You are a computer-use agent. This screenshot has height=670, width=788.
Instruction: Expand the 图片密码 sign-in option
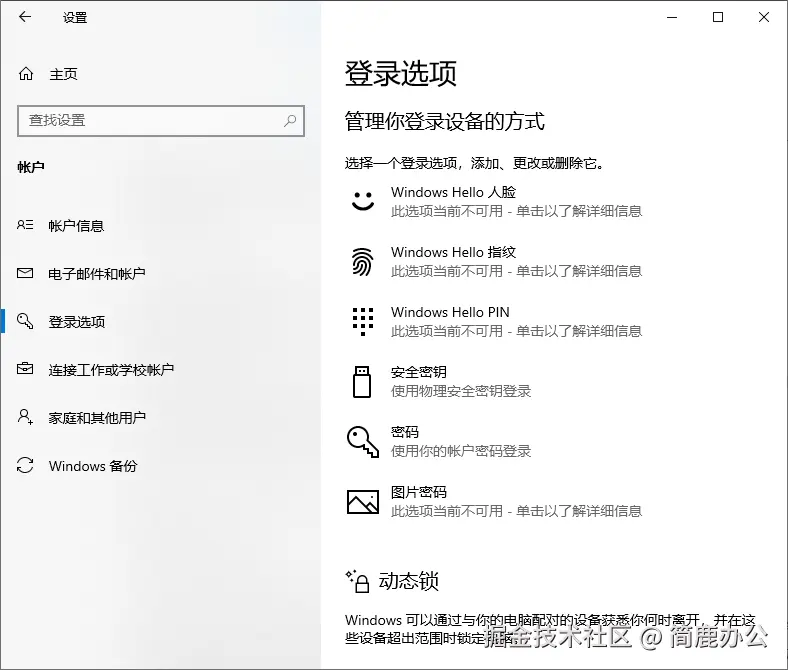494,502
